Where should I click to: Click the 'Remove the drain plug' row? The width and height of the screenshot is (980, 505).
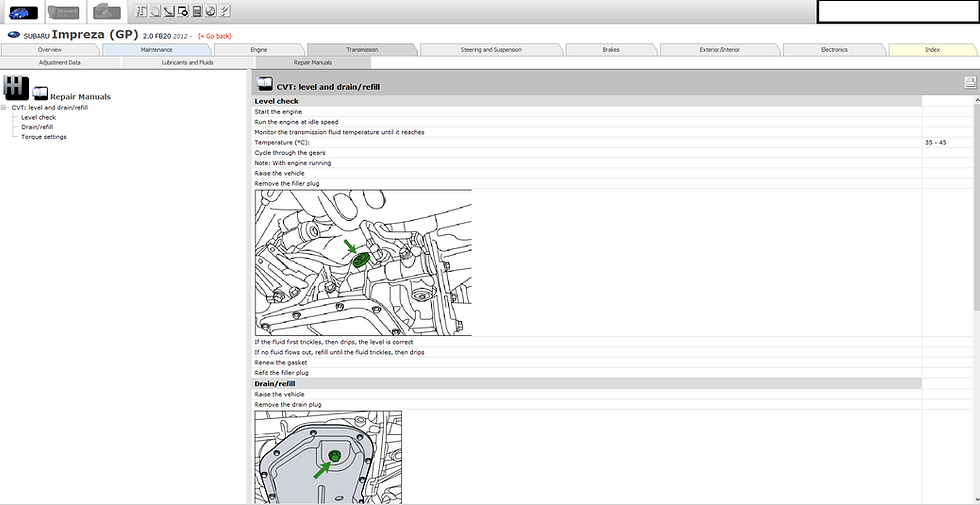[x=587, y=405]
